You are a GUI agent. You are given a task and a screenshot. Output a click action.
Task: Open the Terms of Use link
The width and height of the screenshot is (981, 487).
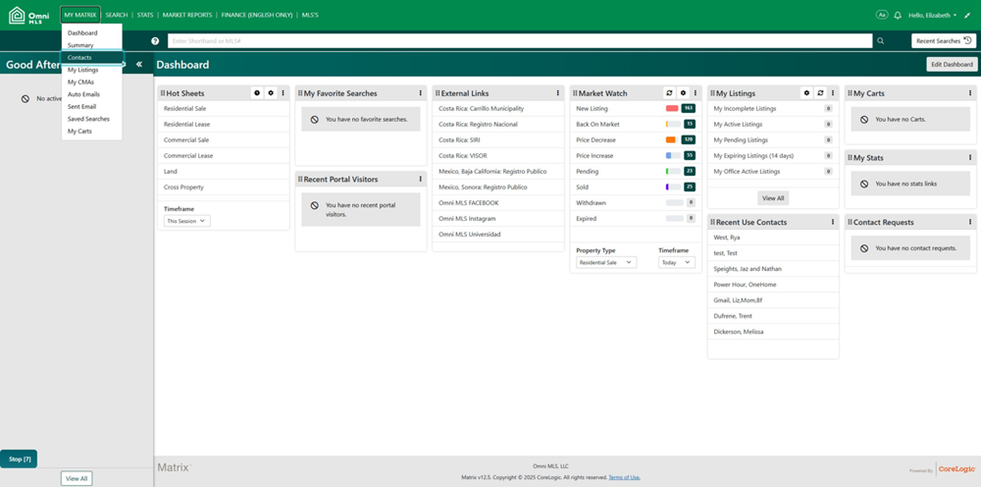624,477
